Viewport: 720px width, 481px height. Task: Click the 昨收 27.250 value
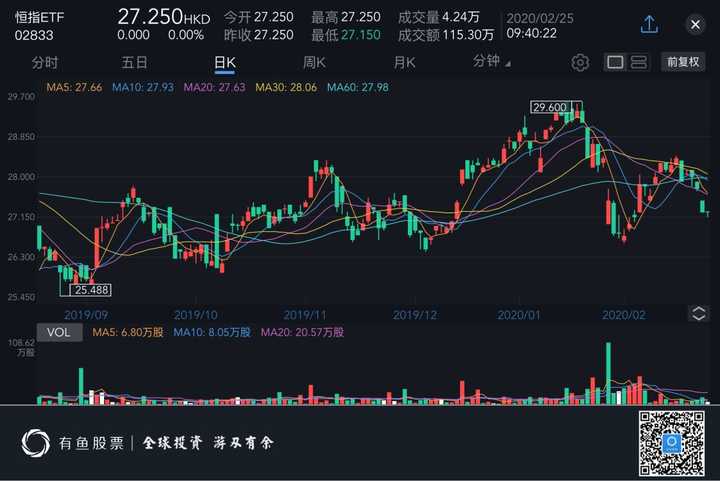[259, 35]
